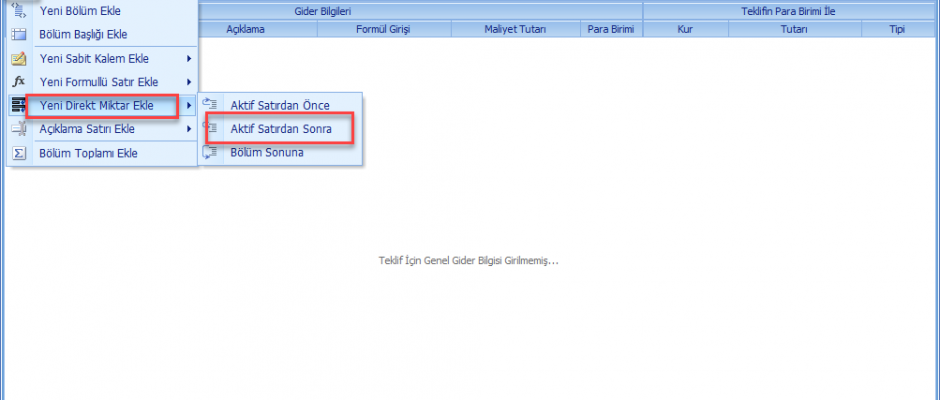Sort by the Maliyet Tutarı column header
The height and width of the screenshot is (400, 940).
(x=515, y=29)
